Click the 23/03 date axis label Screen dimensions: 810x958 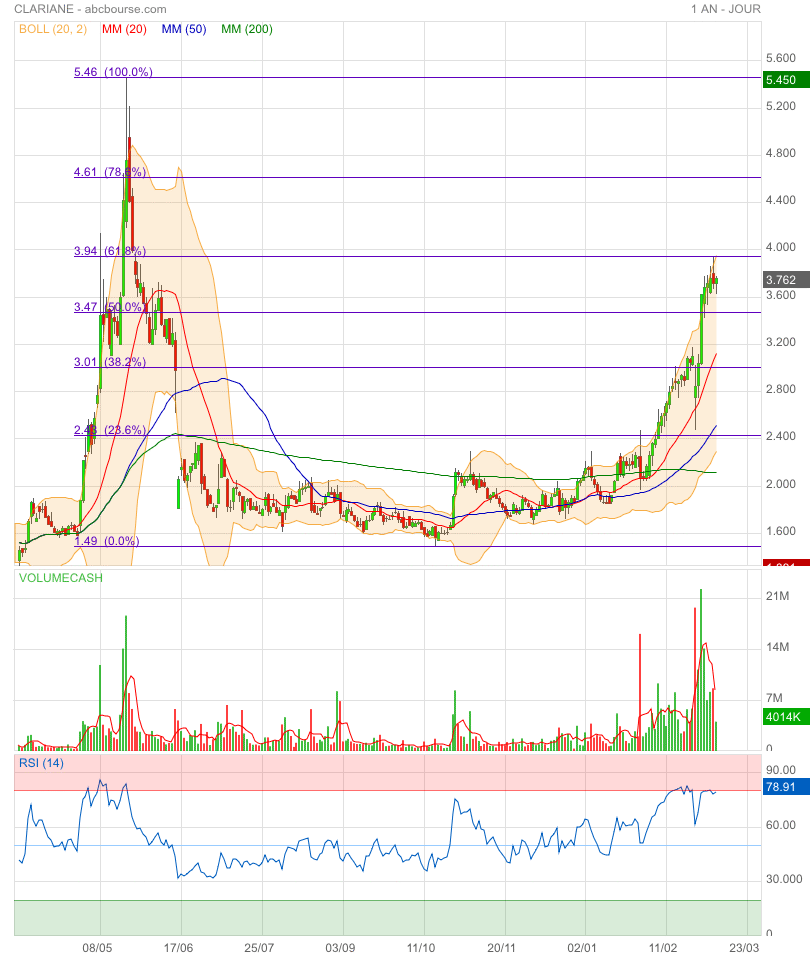[x=744, y=948]
